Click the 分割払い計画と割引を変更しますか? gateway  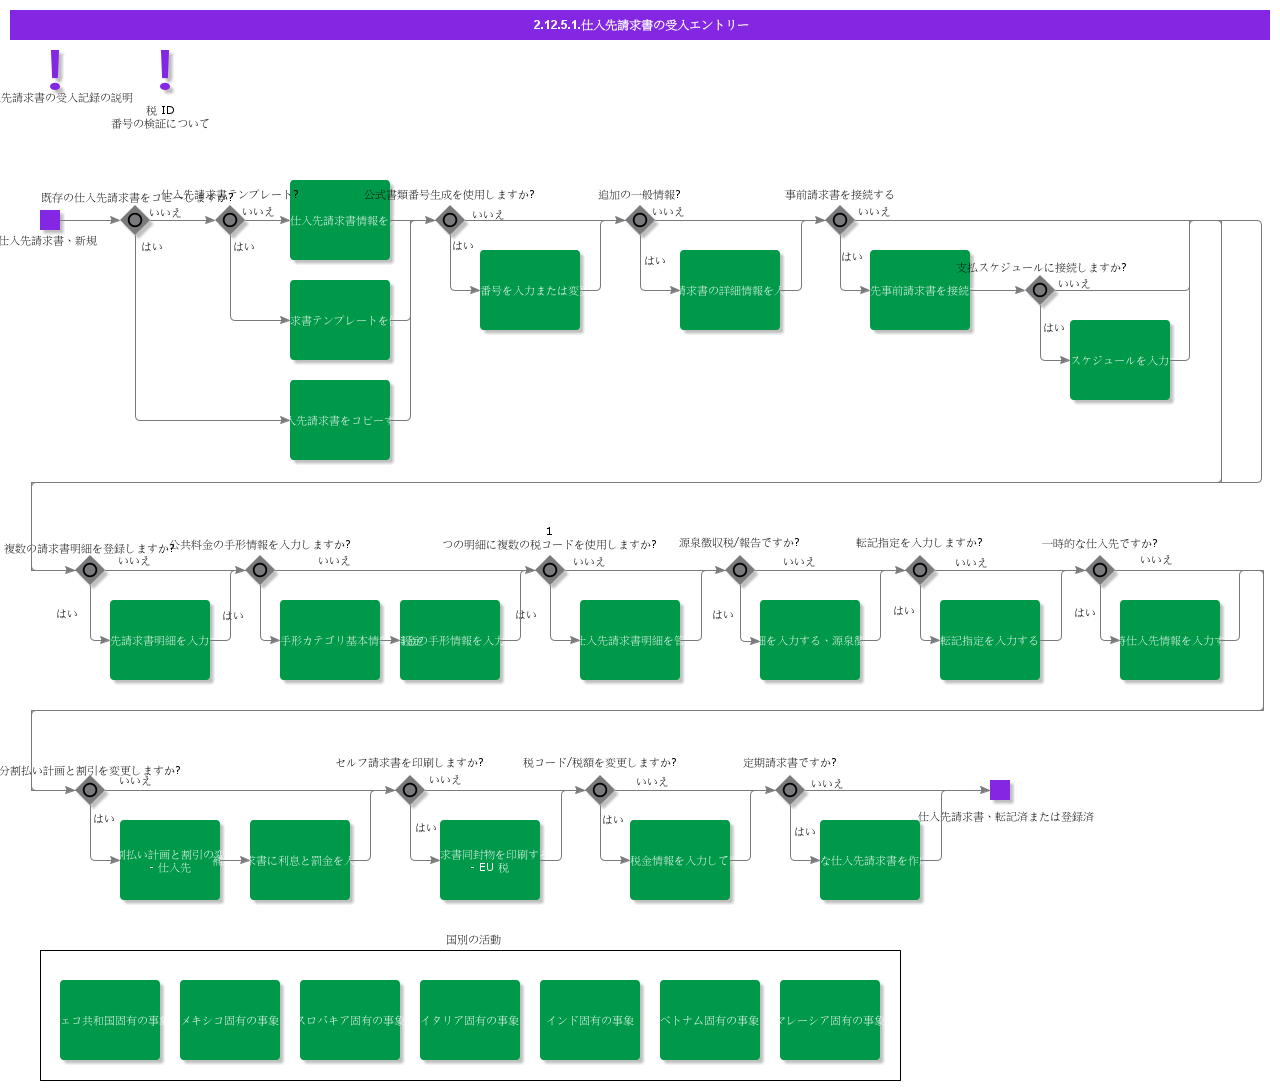pyautogui.click(x=90, y=790)
